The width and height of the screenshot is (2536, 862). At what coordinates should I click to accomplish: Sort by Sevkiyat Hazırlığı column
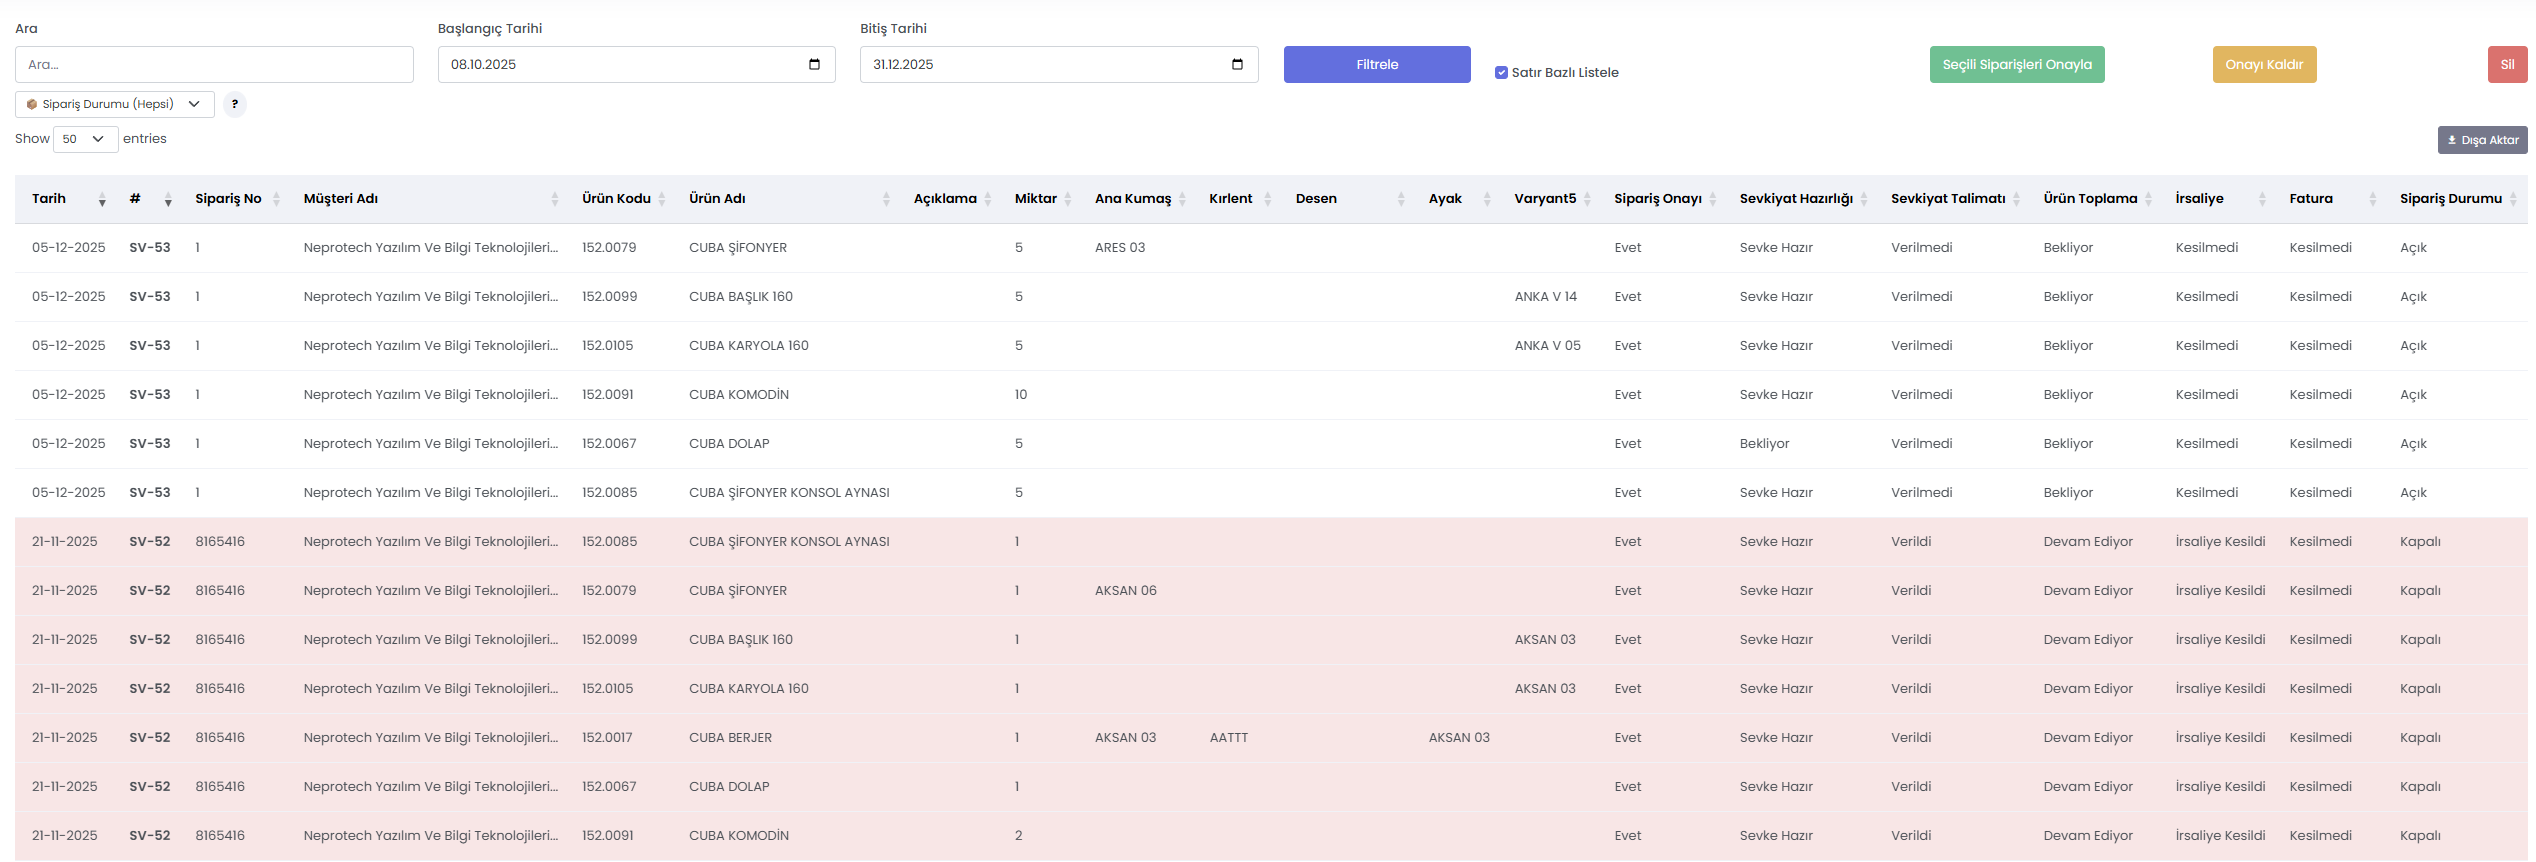point(1803,199)
